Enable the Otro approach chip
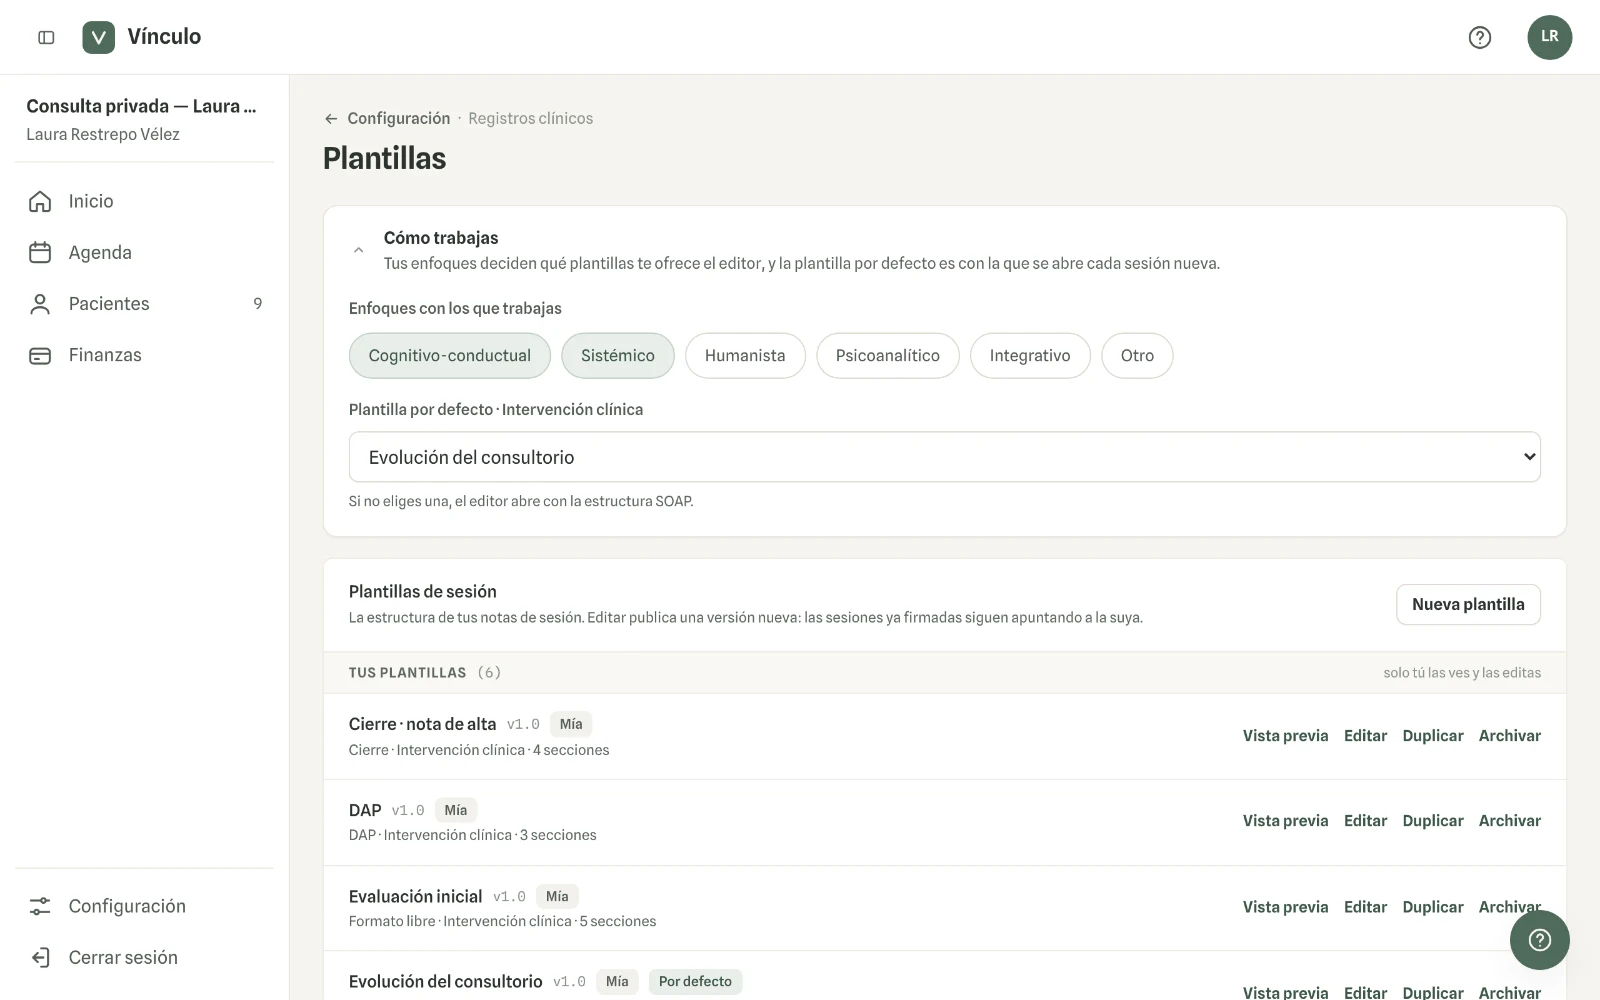 1137,355
